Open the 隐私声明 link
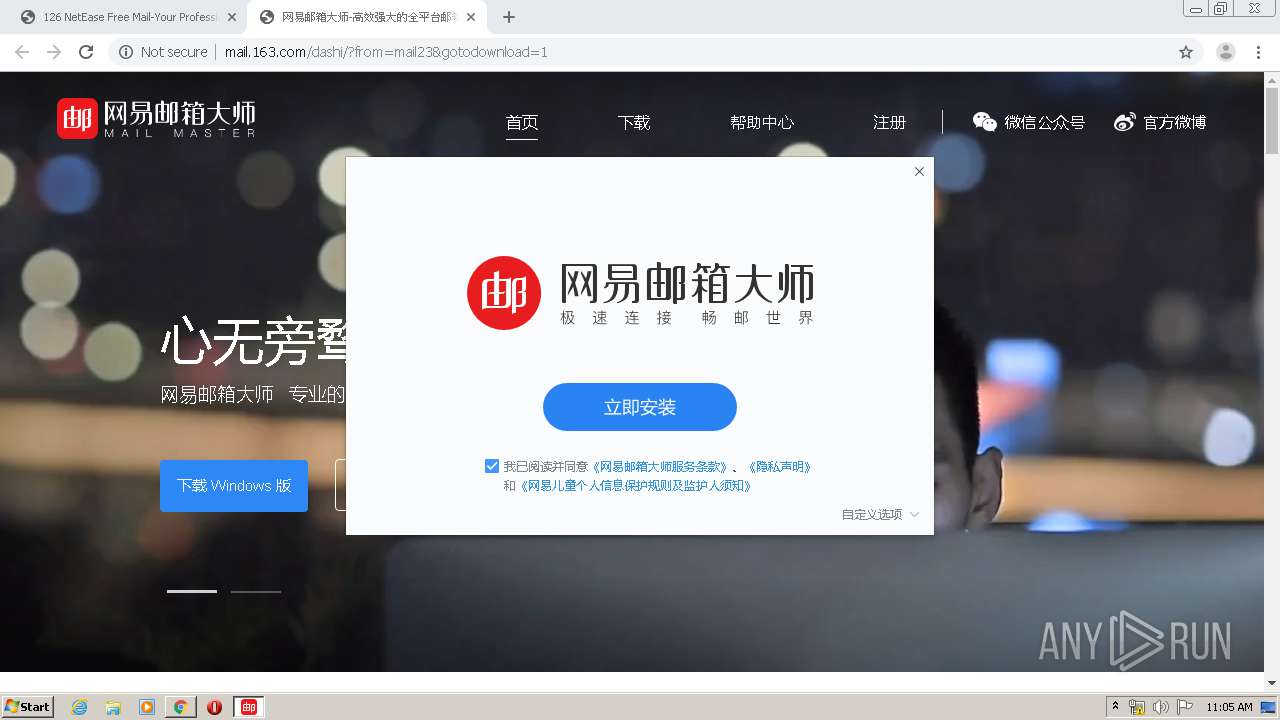Screen dimensions: 1280x720 tap(779, 466)
